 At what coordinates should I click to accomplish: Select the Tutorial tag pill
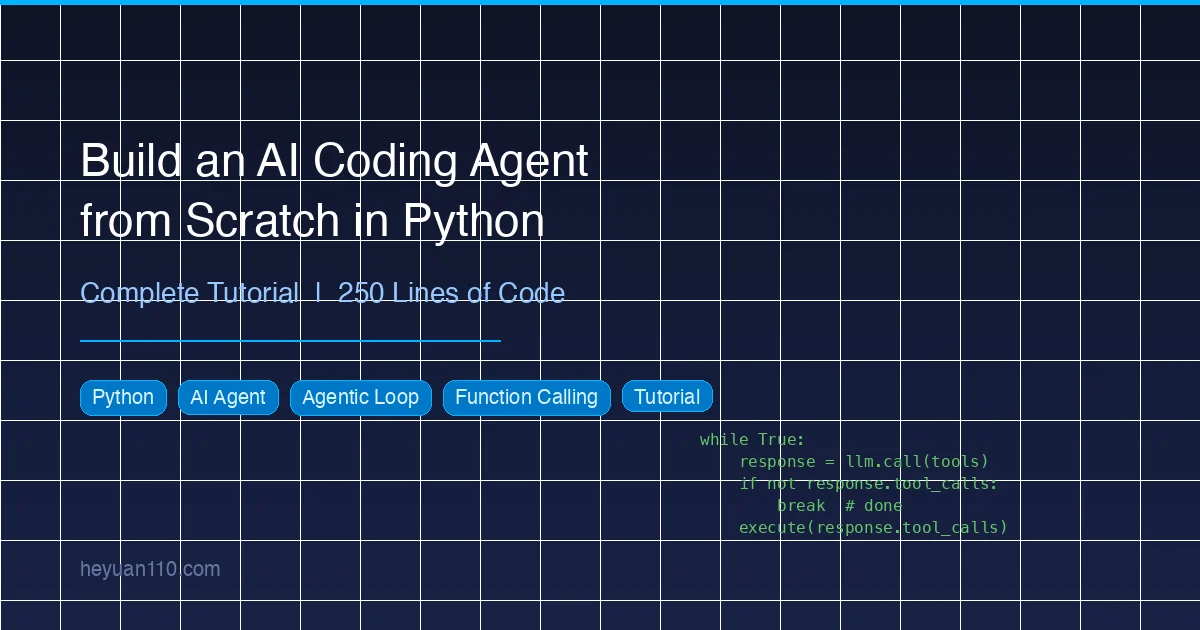(x=667, y=396)
